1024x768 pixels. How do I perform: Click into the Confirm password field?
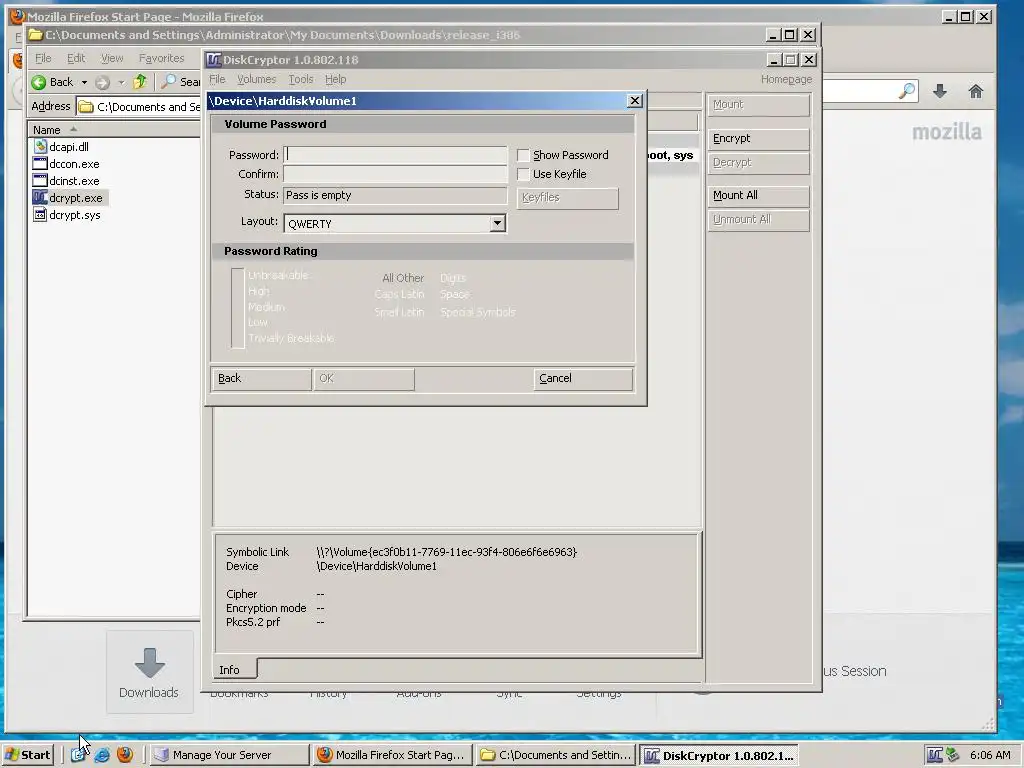pyautogui.click(x=395, y=174)
